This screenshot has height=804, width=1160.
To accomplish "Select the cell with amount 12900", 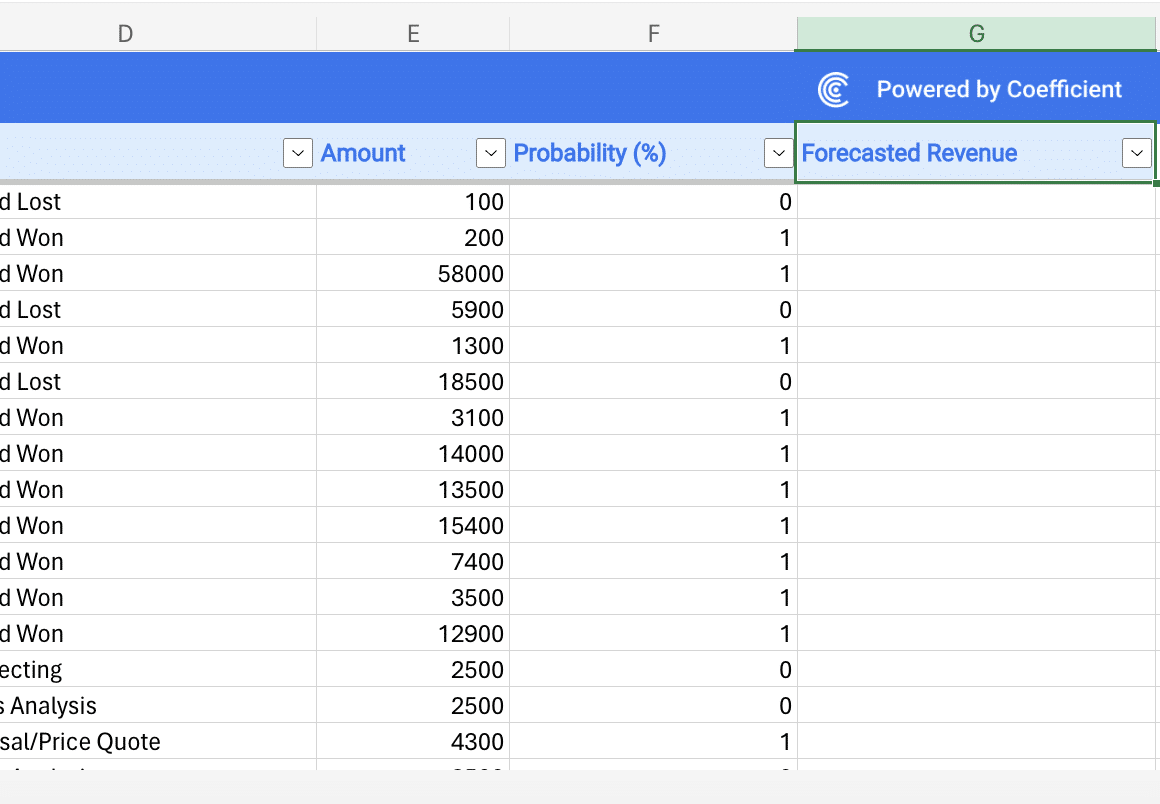I will [x=413, y=634].
